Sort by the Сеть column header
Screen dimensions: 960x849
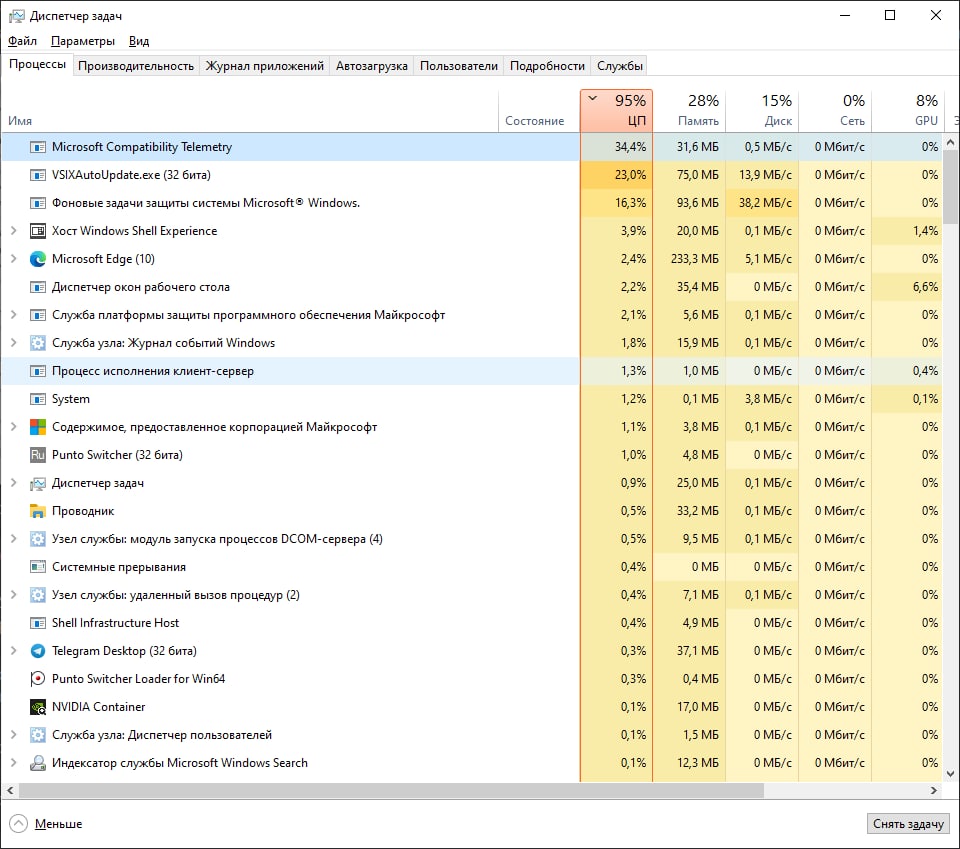[835, 111]
